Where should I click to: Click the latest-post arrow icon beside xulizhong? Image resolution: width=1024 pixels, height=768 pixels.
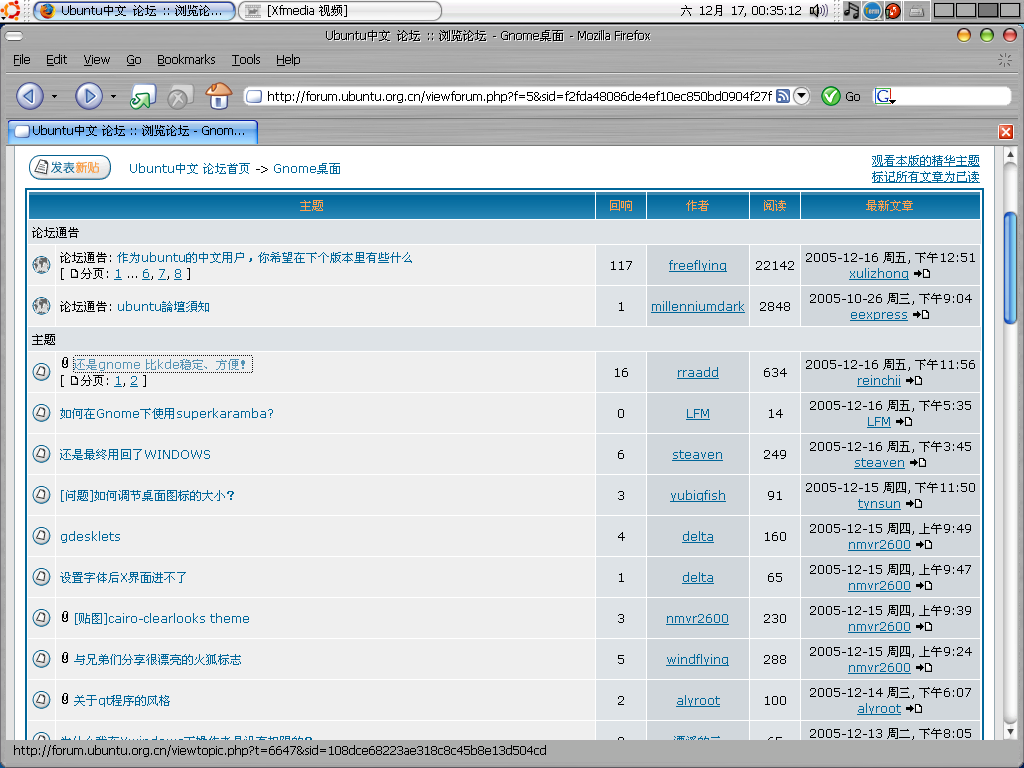pyautogui.click(x=921, y=274)
